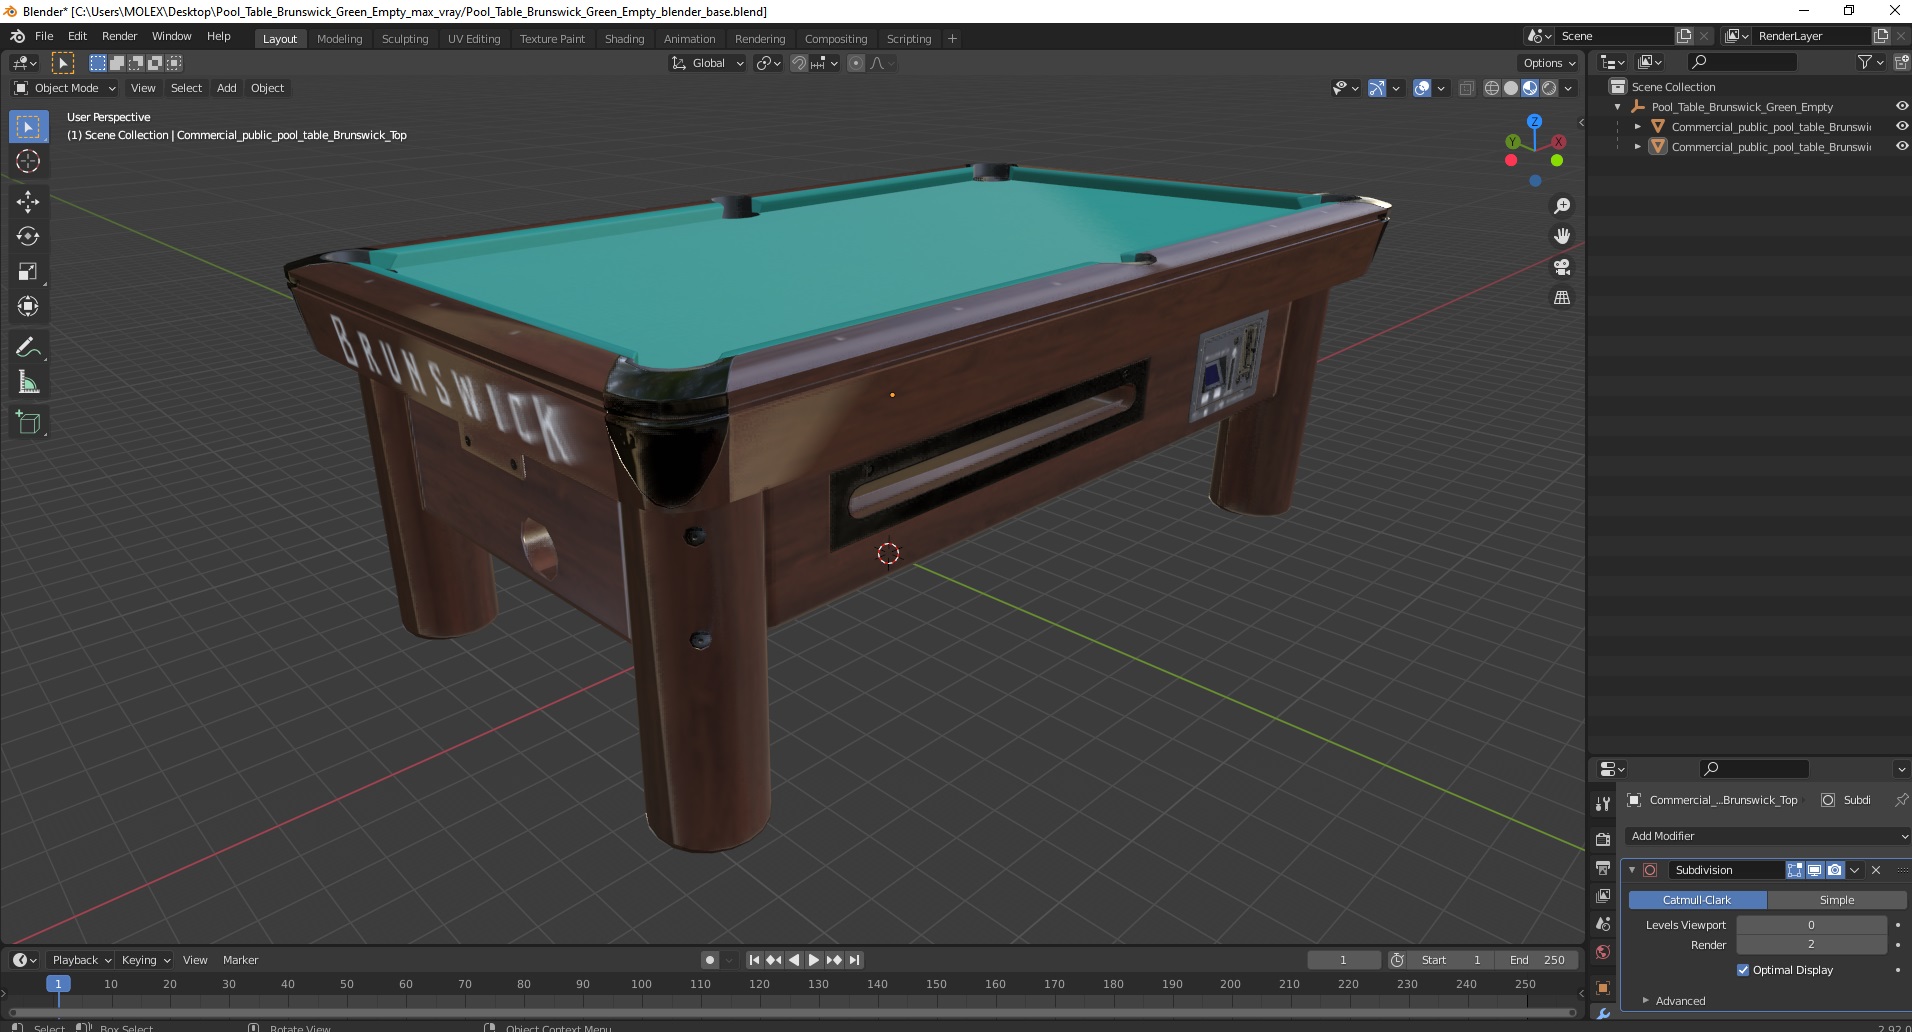Toggle proportional editing
Image resolution: width=1912 pixels, height=1032 pixels.
tap(855, 63)
